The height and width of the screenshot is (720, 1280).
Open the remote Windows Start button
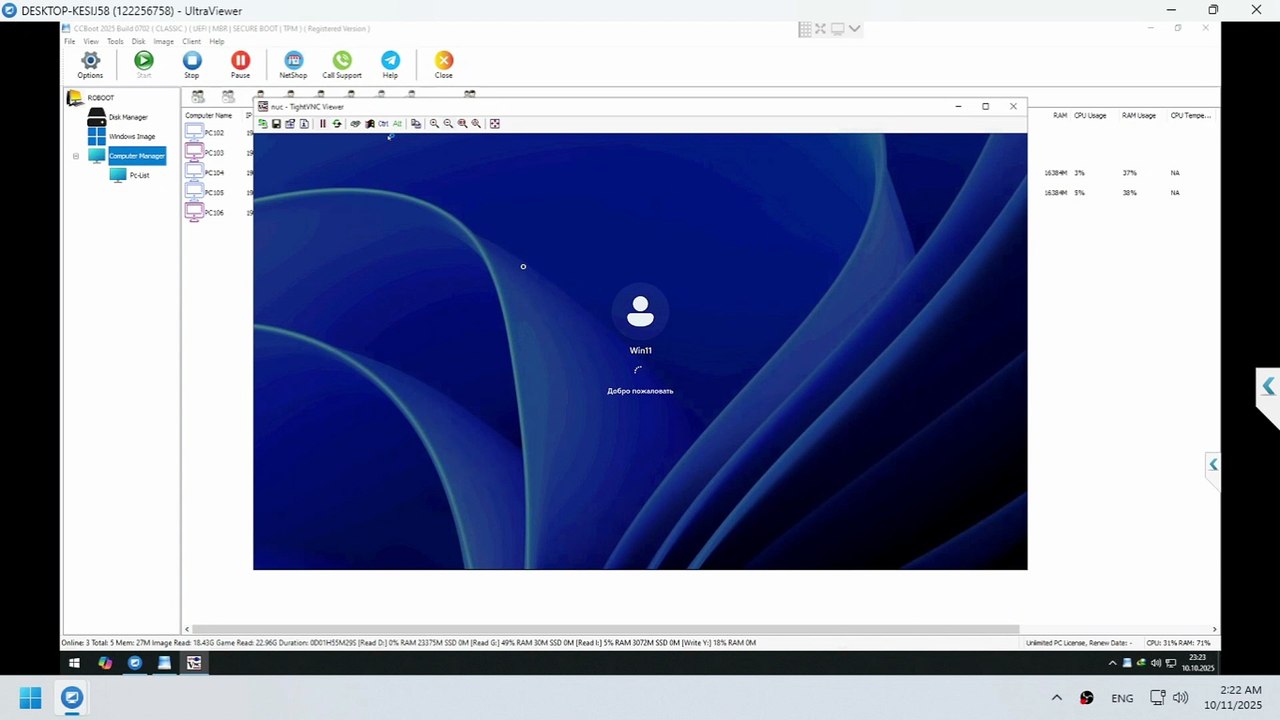(x=74, y=662)
